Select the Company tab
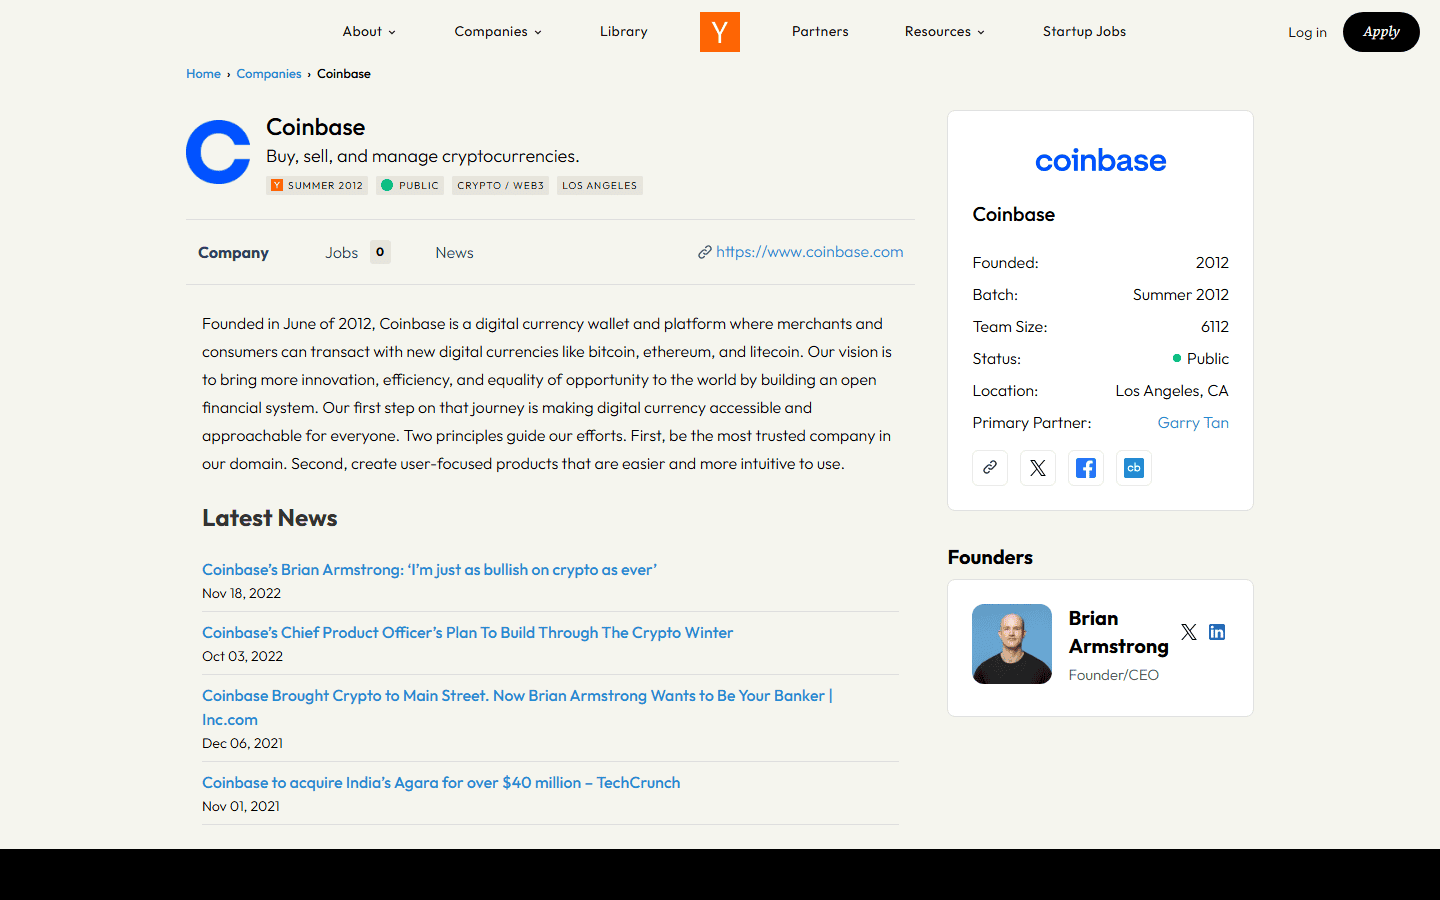 pos(233,253)
